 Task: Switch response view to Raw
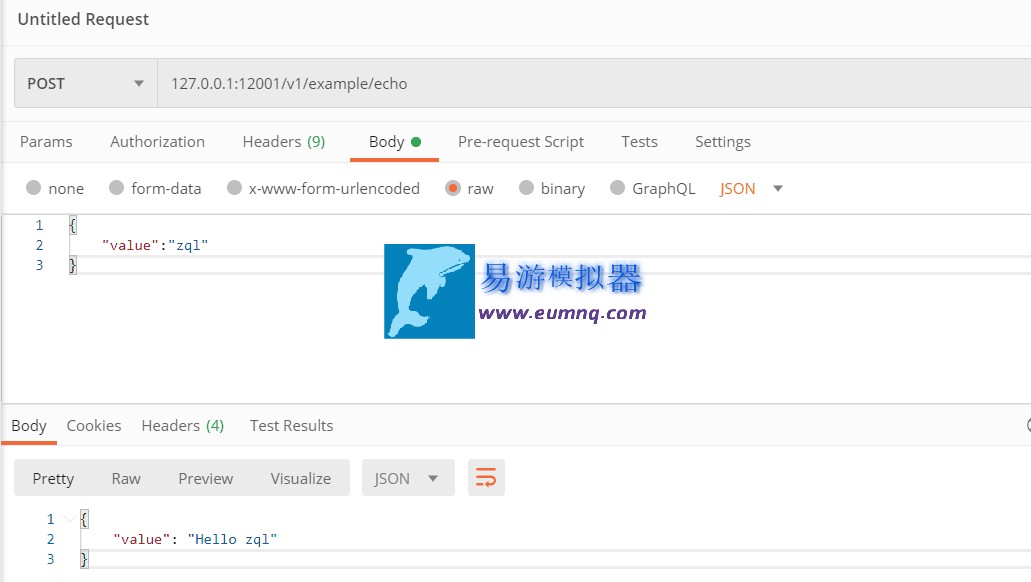point(126,479)
